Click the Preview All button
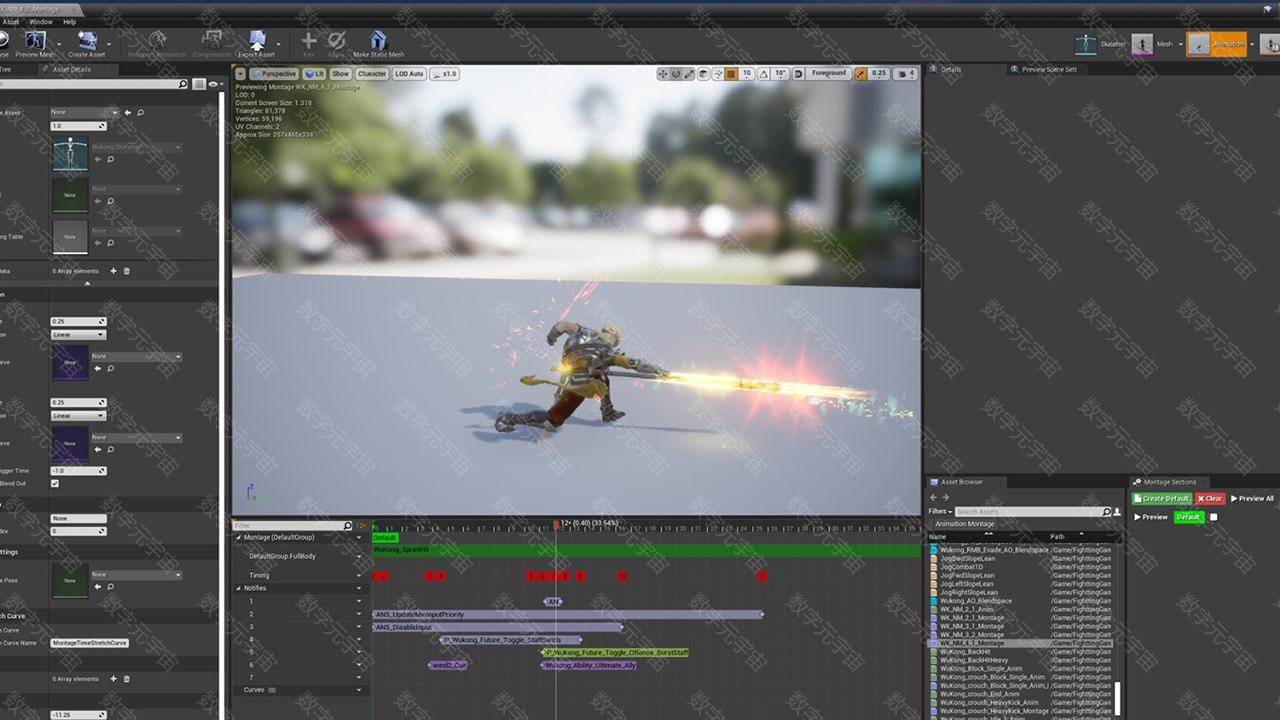 pos(1252,498)
